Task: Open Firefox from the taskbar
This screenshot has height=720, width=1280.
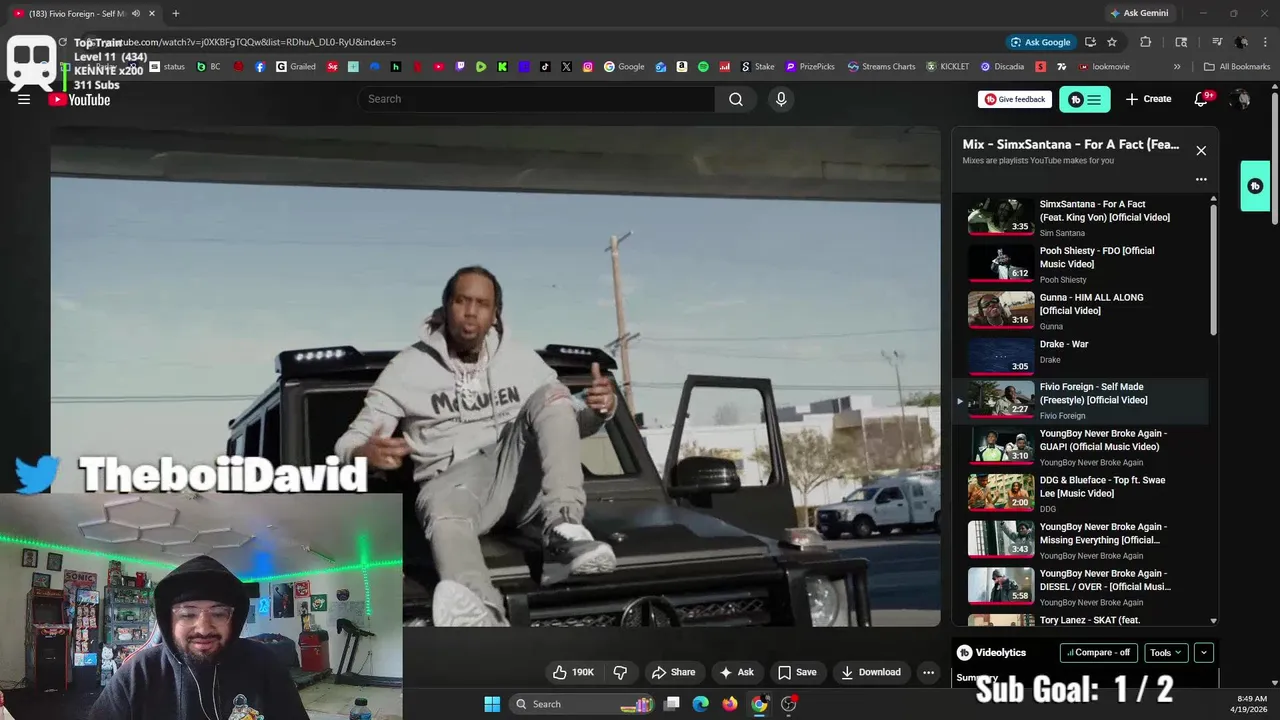Action: pyautogui.click(x=730, y=704)
